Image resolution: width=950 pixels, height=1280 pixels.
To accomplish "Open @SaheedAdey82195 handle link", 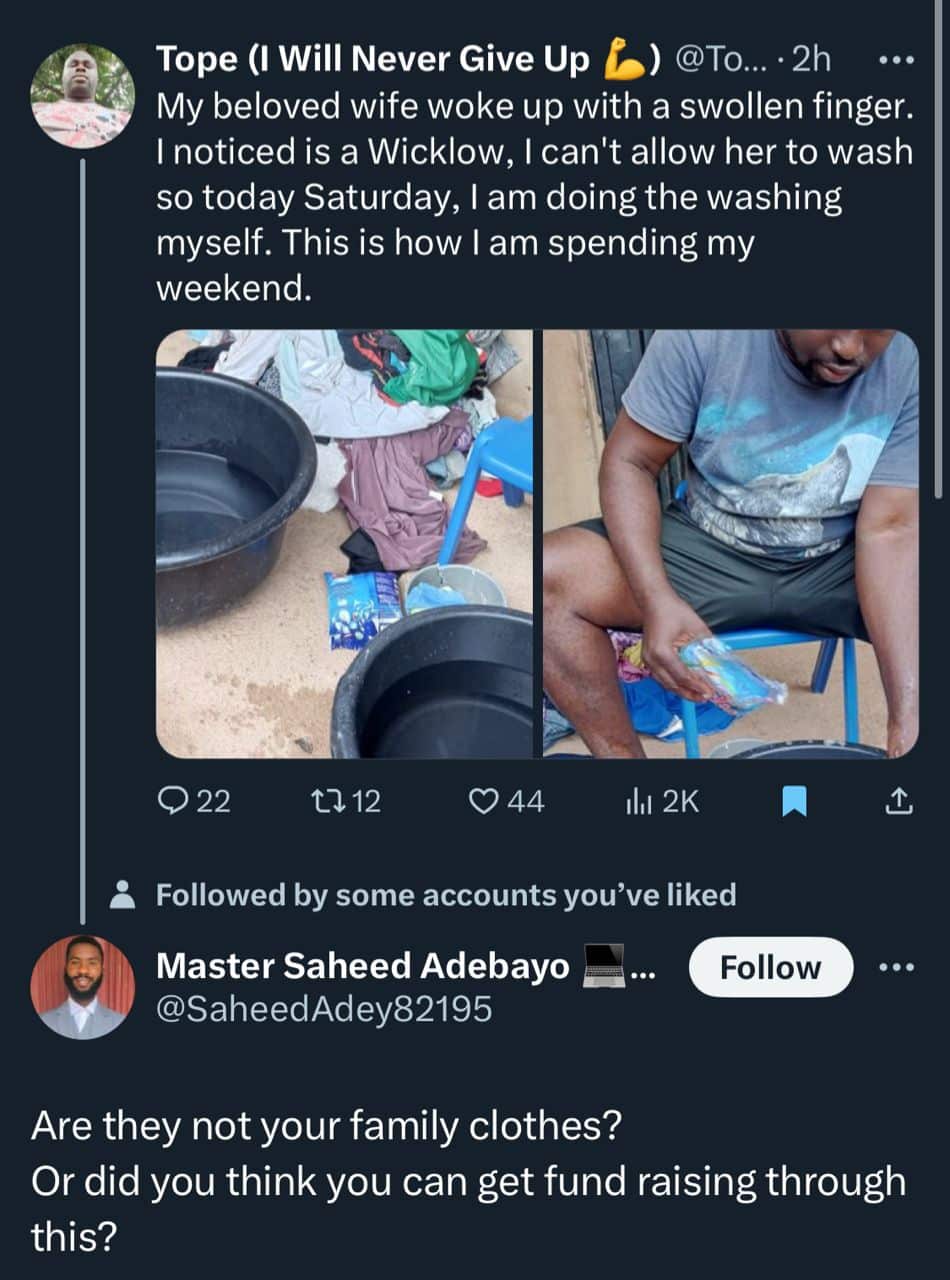I will 324,1009.
